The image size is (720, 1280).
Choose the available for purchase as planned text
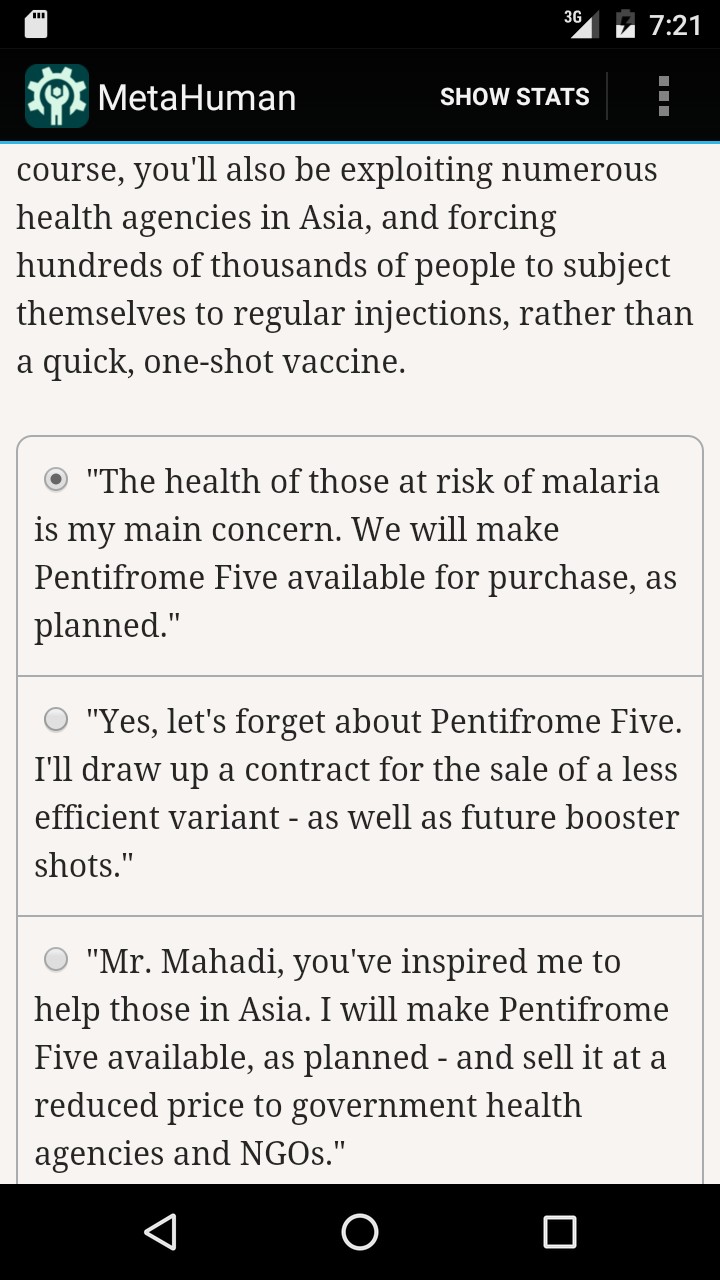(x=355, y=553)
